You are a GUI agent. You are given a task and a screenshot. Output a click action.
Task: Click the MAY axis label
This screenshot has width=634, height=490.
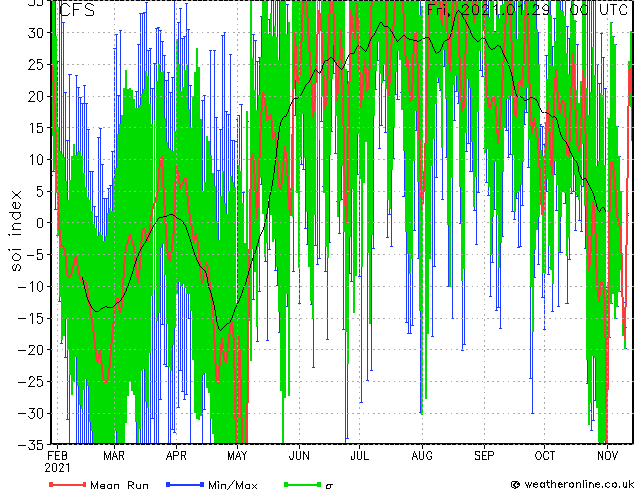click(x=237, y=456)
